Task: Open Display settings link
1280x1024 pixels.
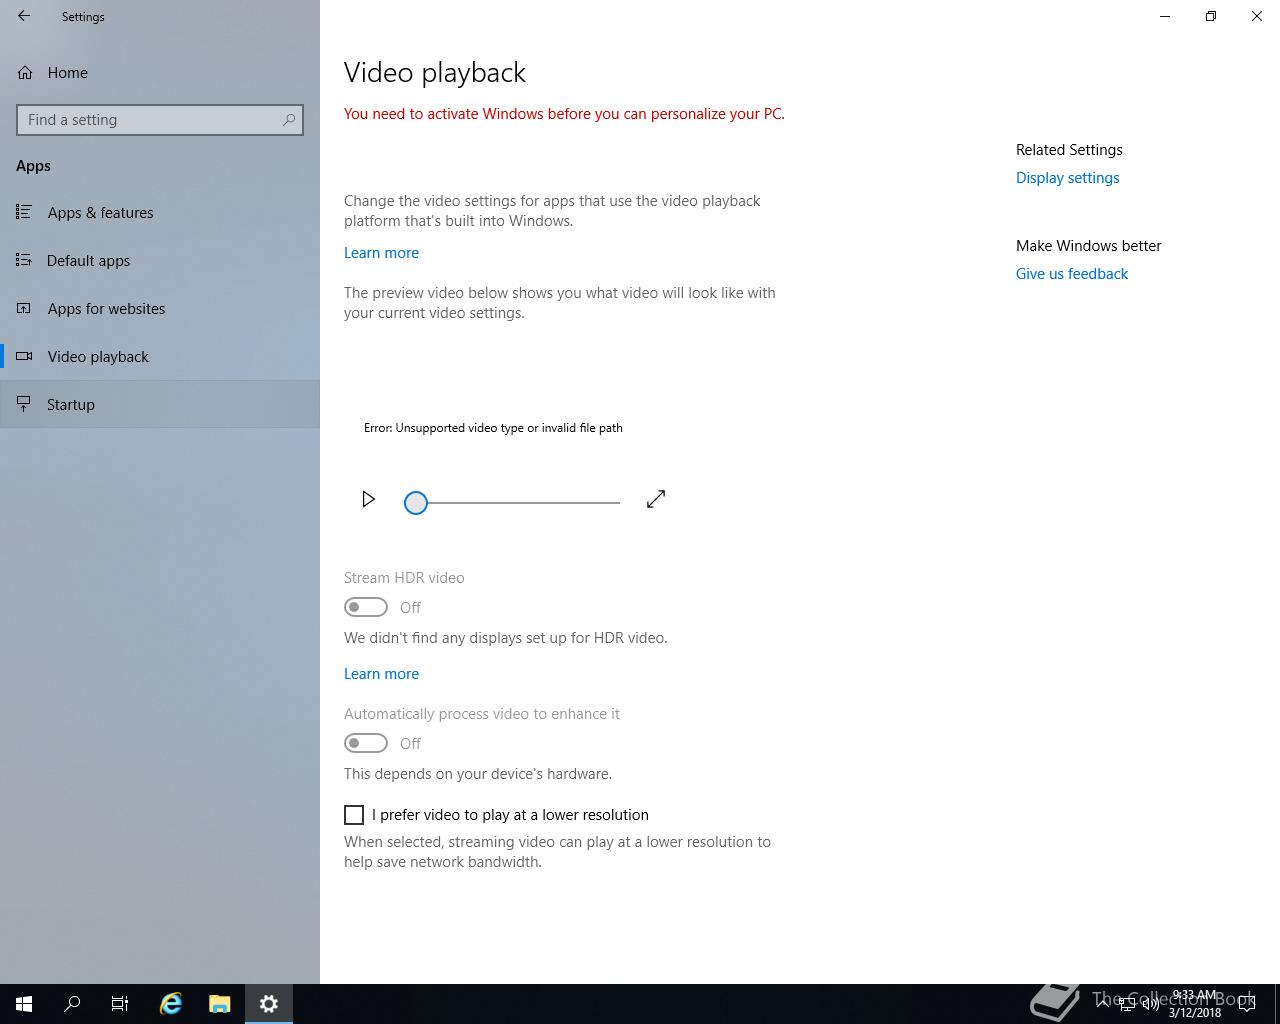Action: tap(1067, 178)
